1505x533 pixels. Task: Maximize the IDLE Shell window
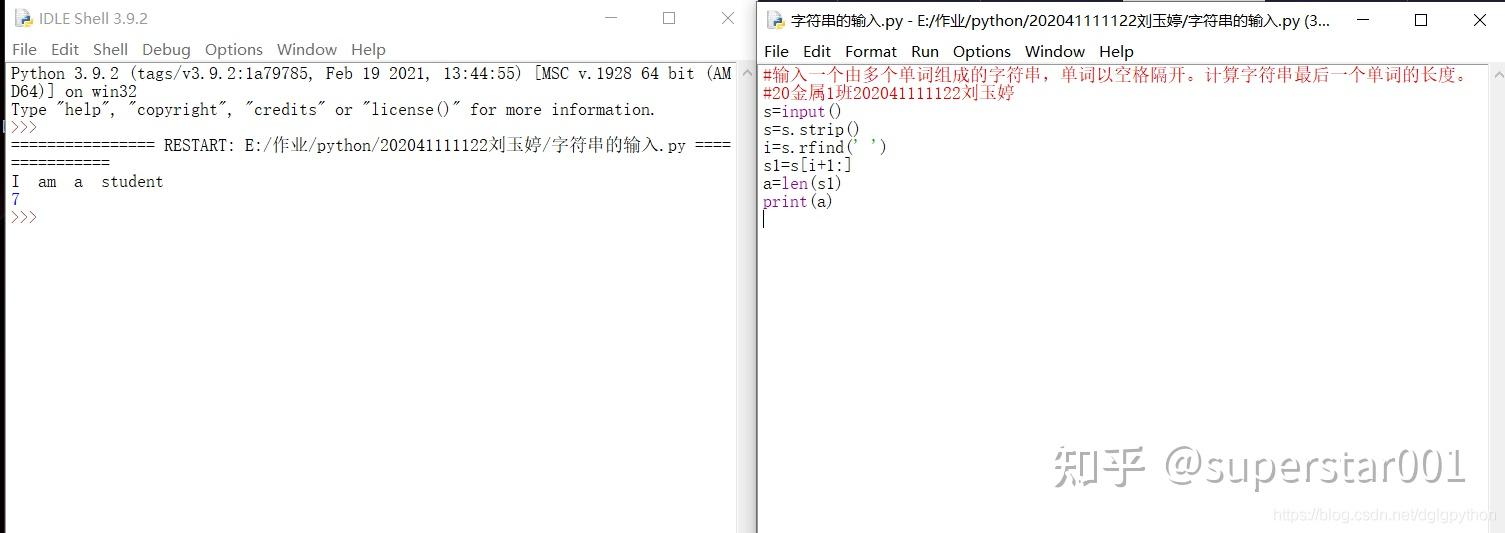(669, 18)
